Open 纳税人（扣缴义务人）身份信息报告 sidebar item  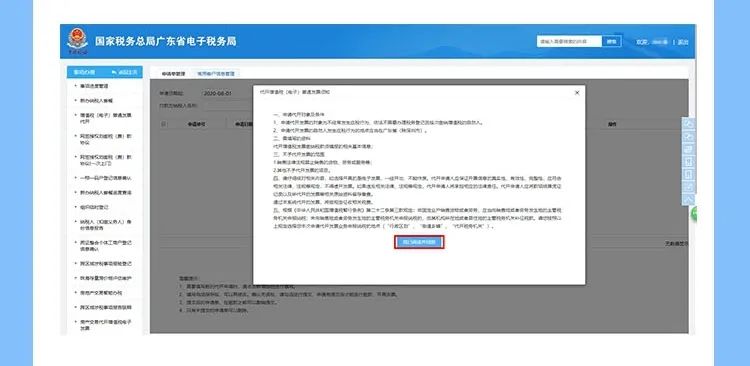105,225
